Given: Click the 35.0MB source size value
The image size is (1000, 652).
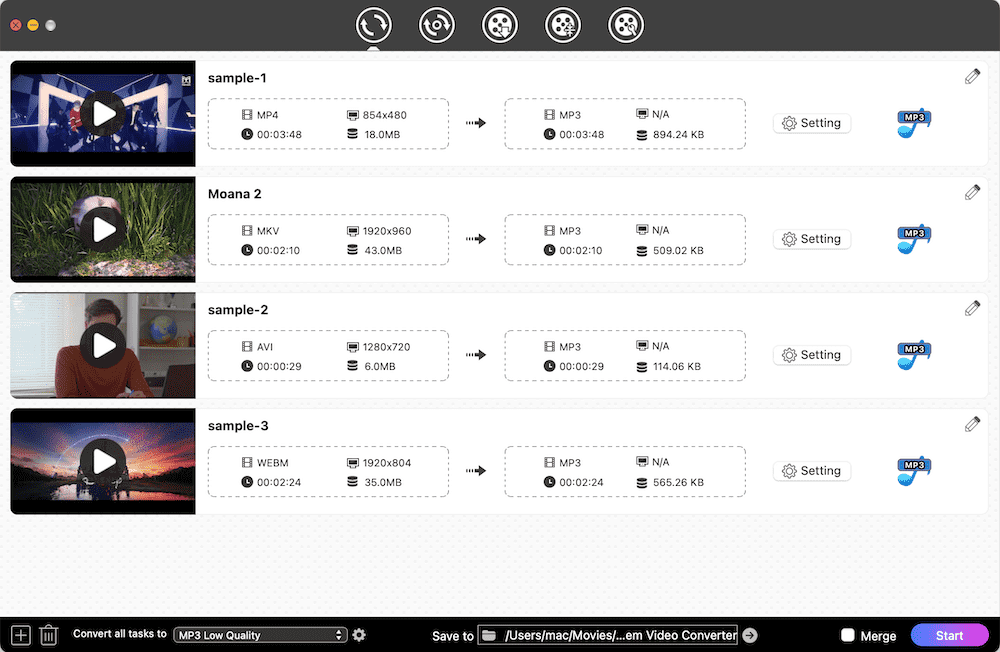Looking at the screenshot, I should pyautogui.click(x=383, y=482).
